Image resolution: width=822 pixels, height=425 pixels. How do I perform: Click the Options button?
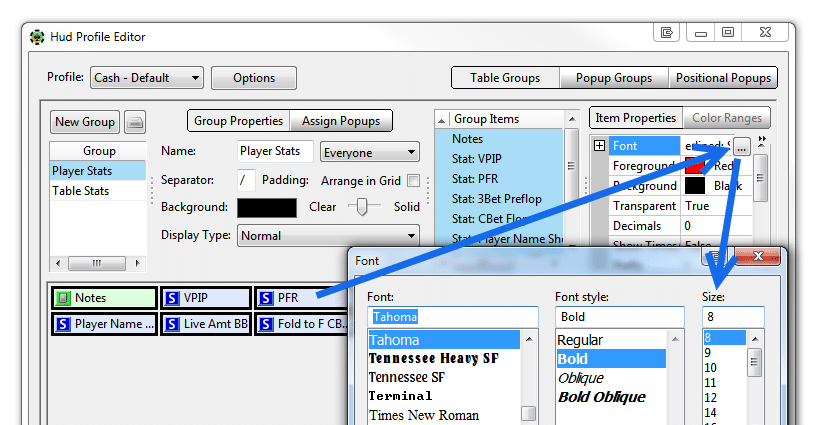254,78
